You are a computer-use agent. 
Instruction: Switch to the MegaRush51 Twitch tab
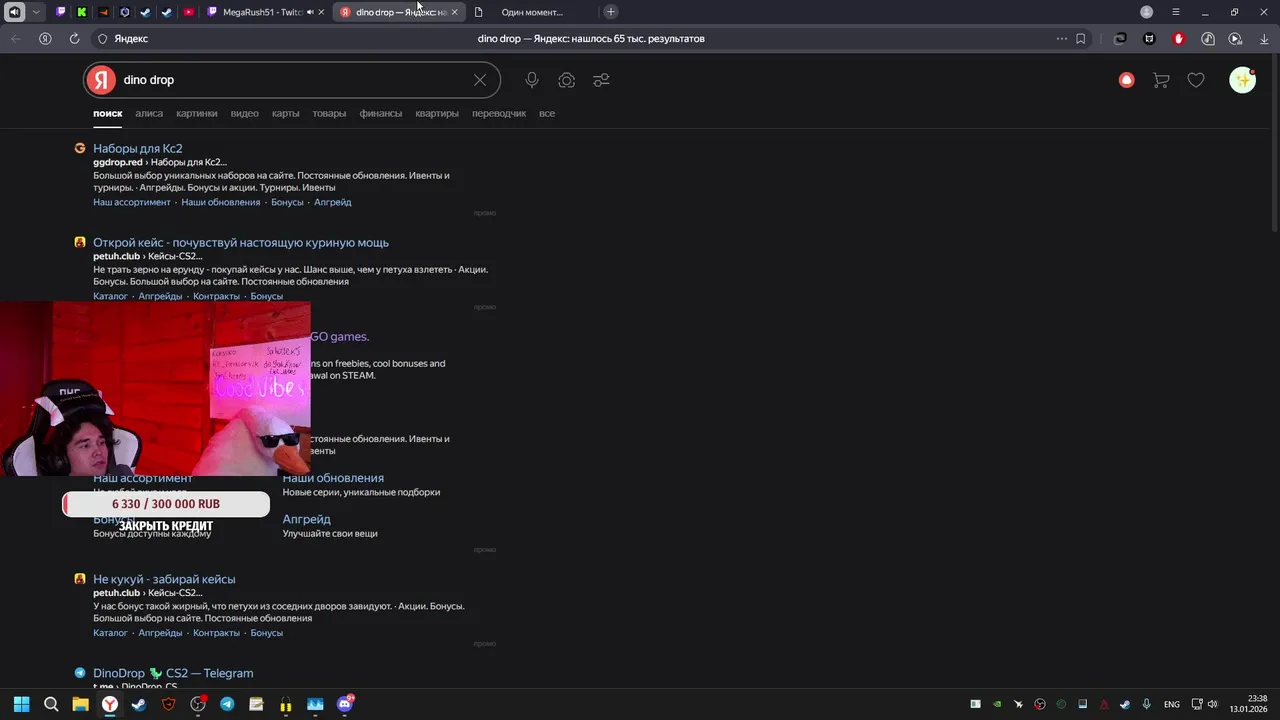pos(262,12)
